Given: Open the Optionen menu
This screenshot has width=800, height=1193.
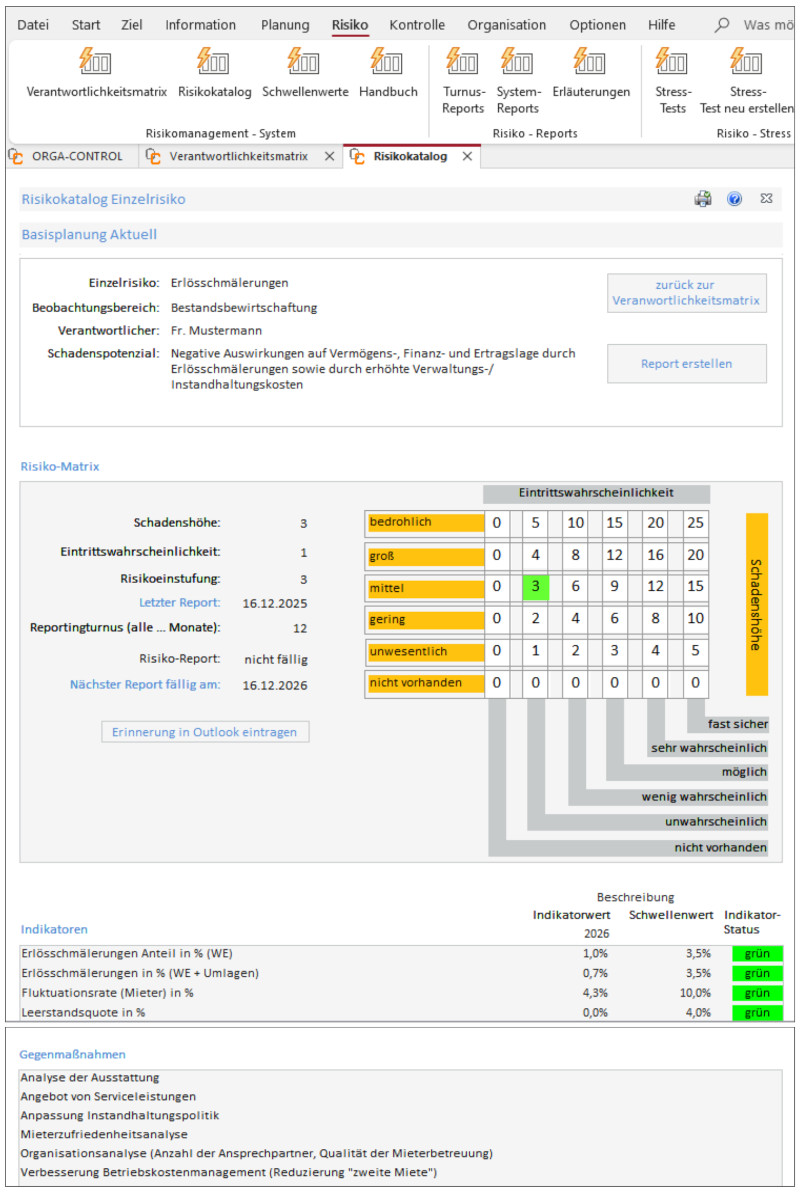Looking at the screenshot, I should coord(598,24).
